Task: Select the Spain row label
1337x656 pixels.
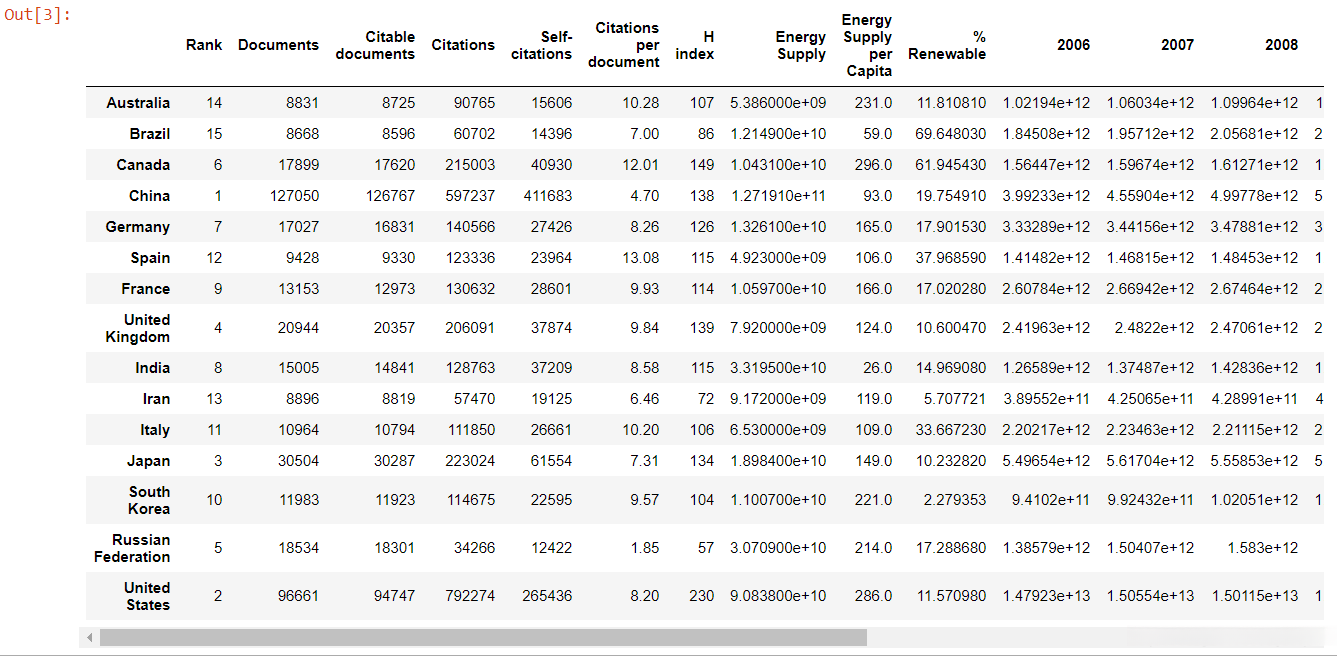Action: coord(150,258)
